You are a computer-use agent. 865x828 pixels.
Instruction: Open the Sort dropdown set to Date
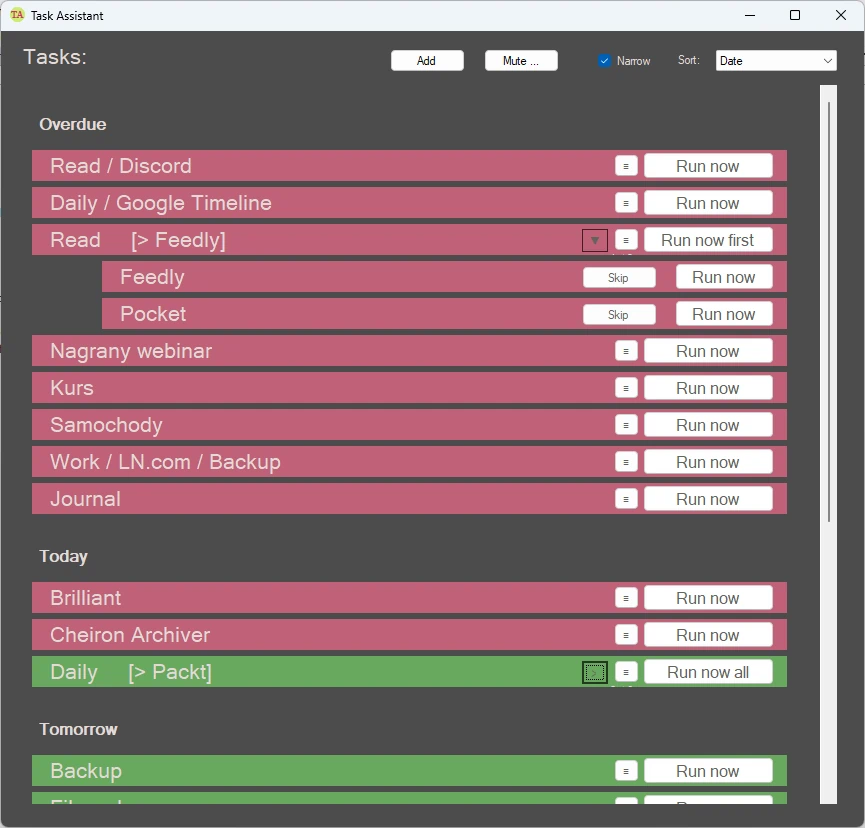[x=775, y=61]
